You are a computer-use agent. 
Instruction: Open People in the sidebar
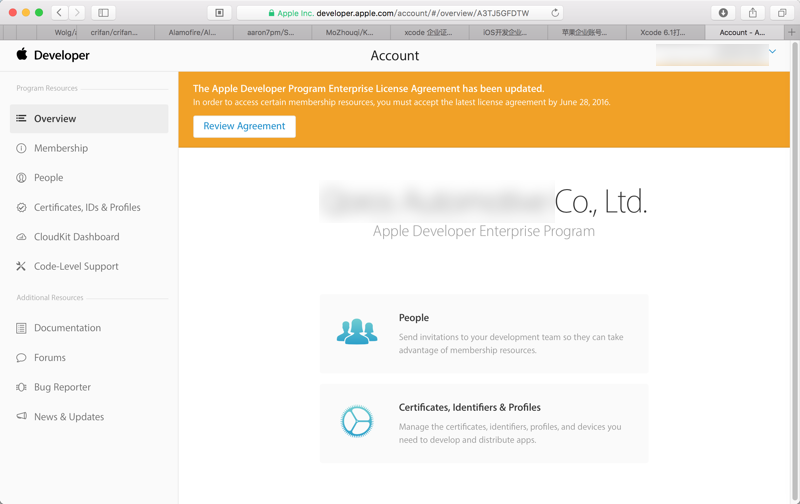click(x=48, y=178)
